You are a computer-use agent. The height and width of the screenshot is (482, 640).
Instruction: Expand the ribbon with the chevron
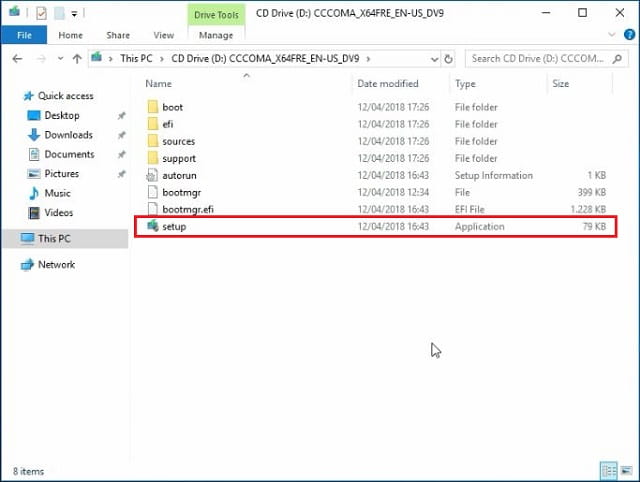[x=612, y=35]
